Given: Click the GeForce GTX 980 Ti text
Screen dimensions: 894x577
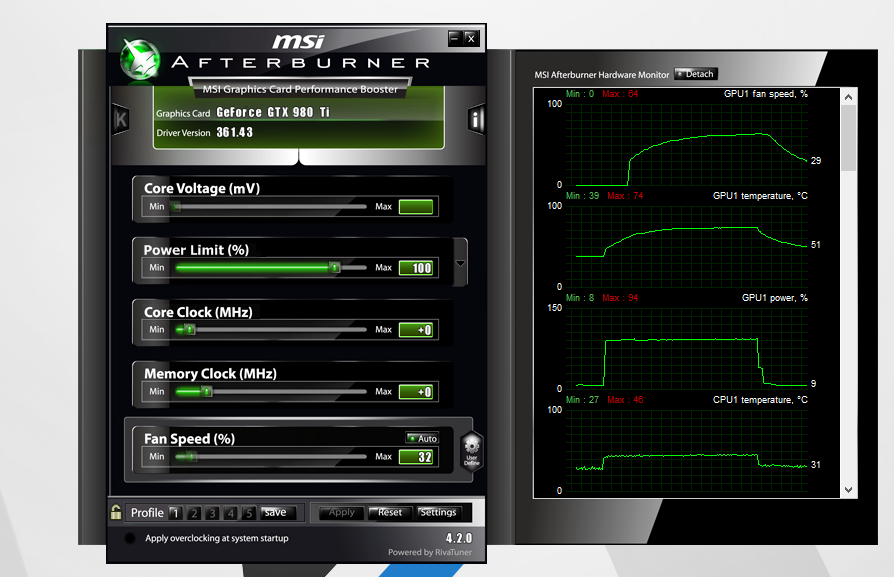Looking at the screenshot, I should point(273,112).
